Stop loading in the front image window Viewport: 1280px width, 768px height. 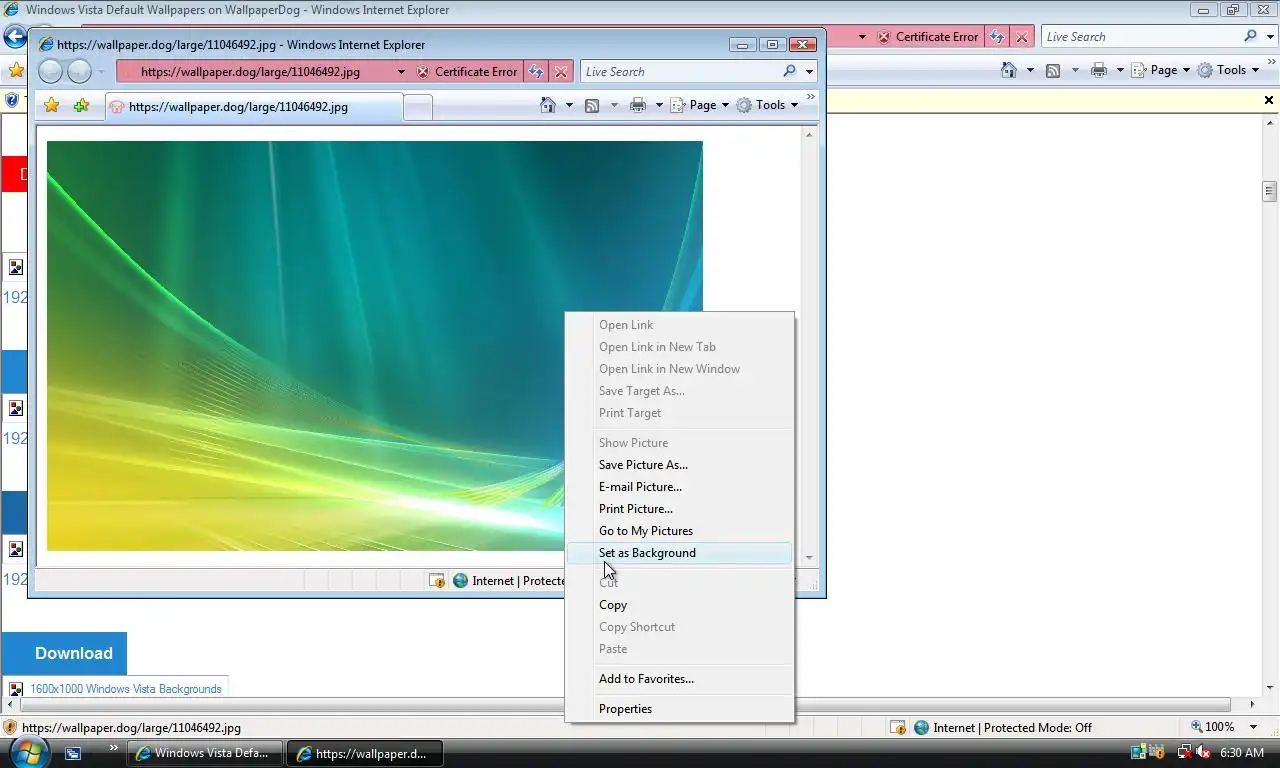pyautogui.click(x=561, y=72)
